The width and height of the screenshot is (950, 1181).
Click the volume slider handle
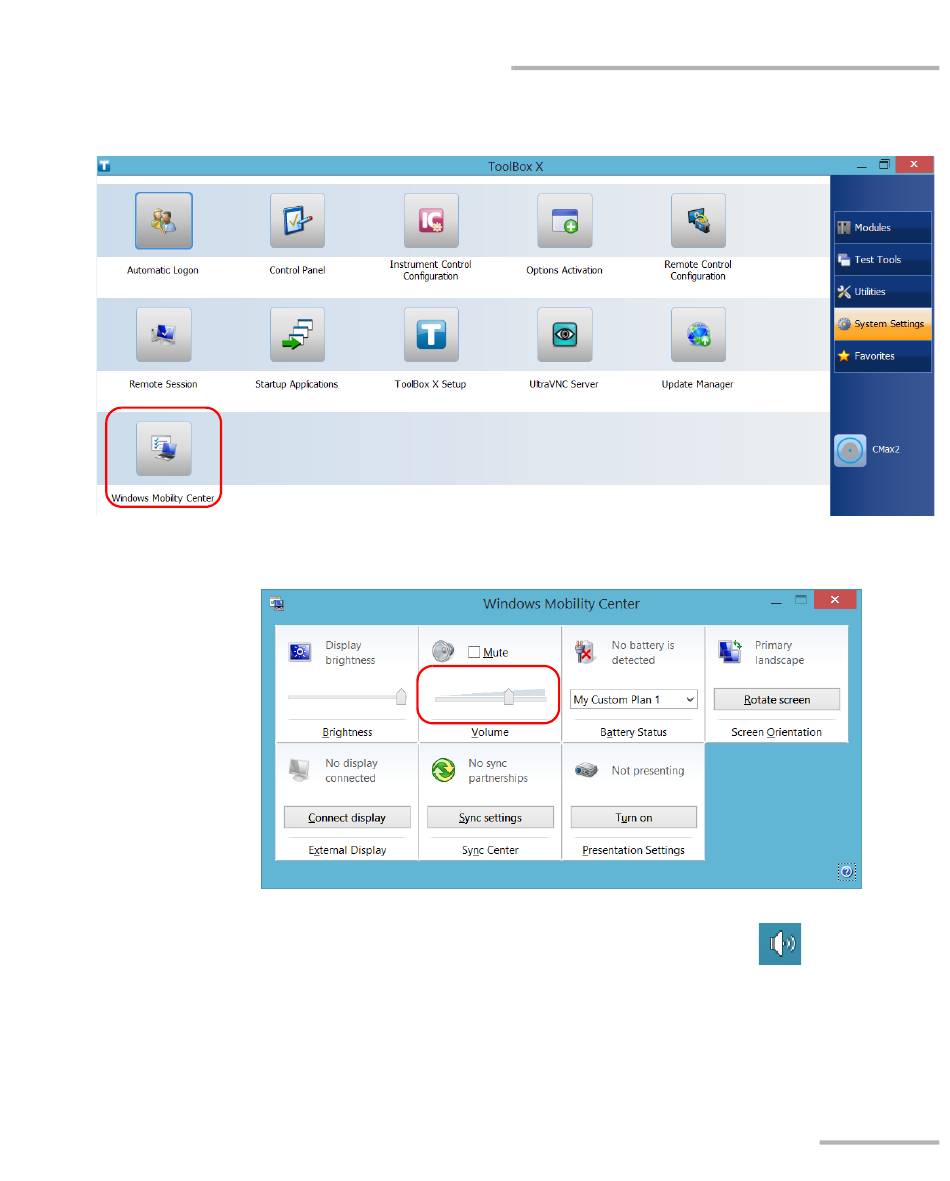509,696
